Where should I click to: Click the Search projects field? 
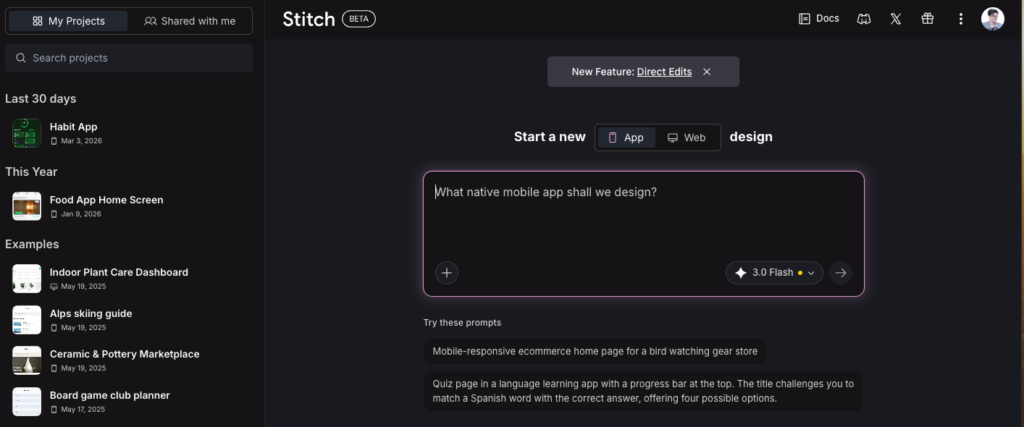coord(128,58)
